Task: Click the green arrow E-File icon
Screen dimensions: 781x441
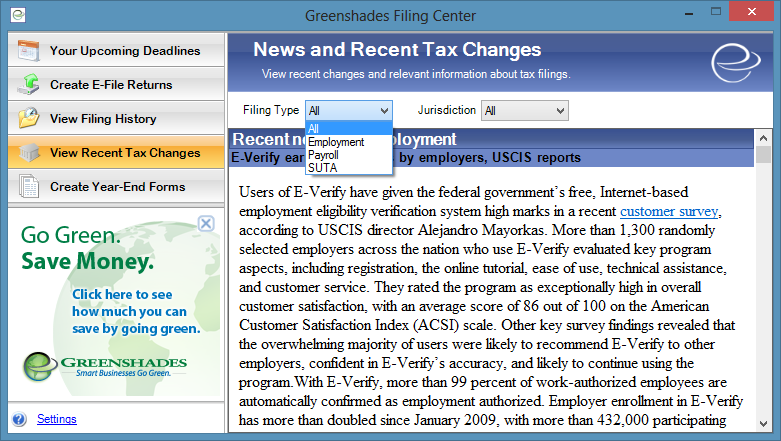Action: (x=28, y=84)
